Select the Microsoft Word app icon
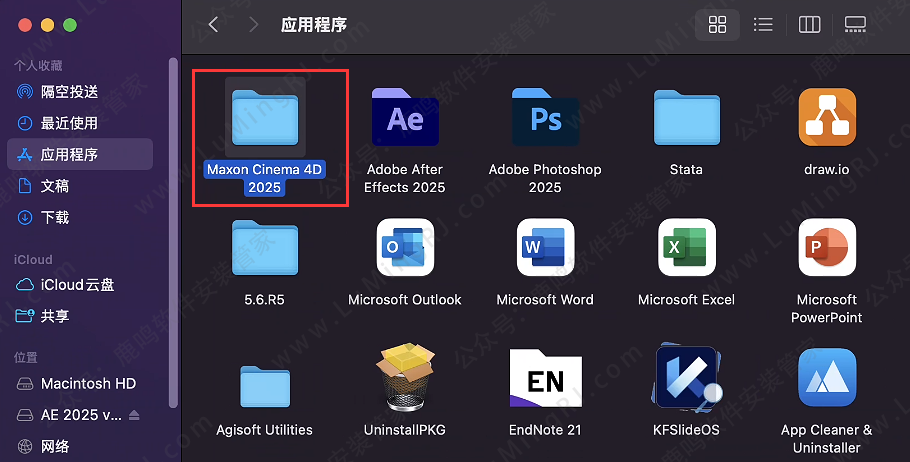Screen dimensions: 910x462 point(546,247)
